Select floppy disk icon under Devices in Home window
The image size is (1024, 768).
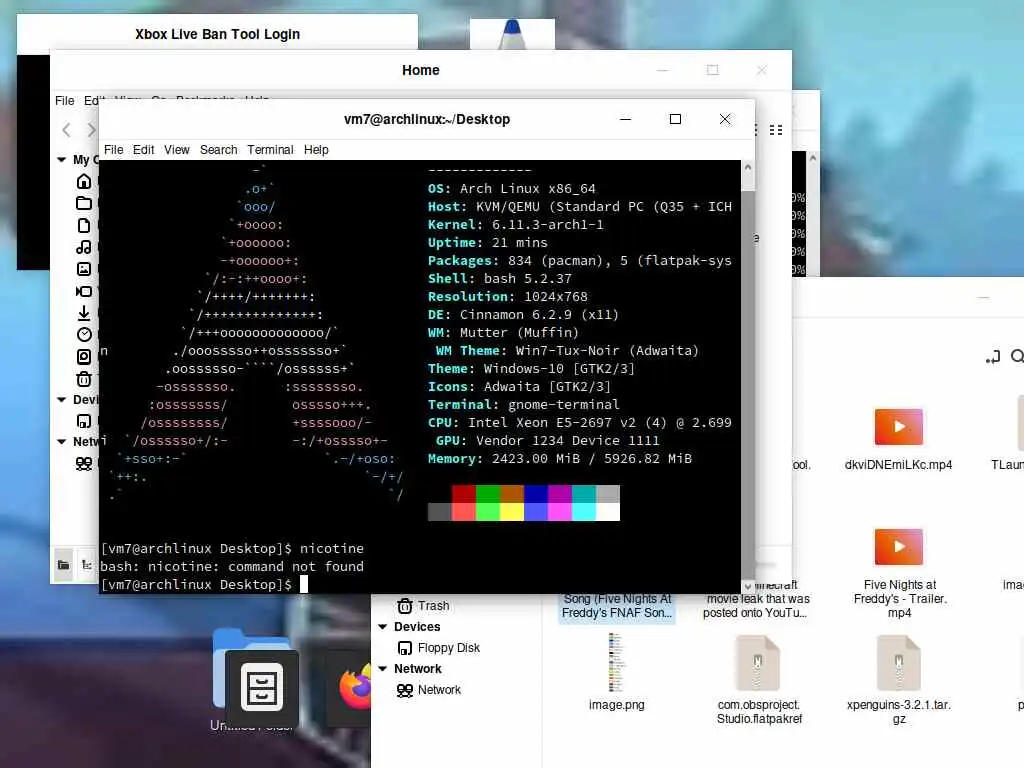[x=84, y=421]
